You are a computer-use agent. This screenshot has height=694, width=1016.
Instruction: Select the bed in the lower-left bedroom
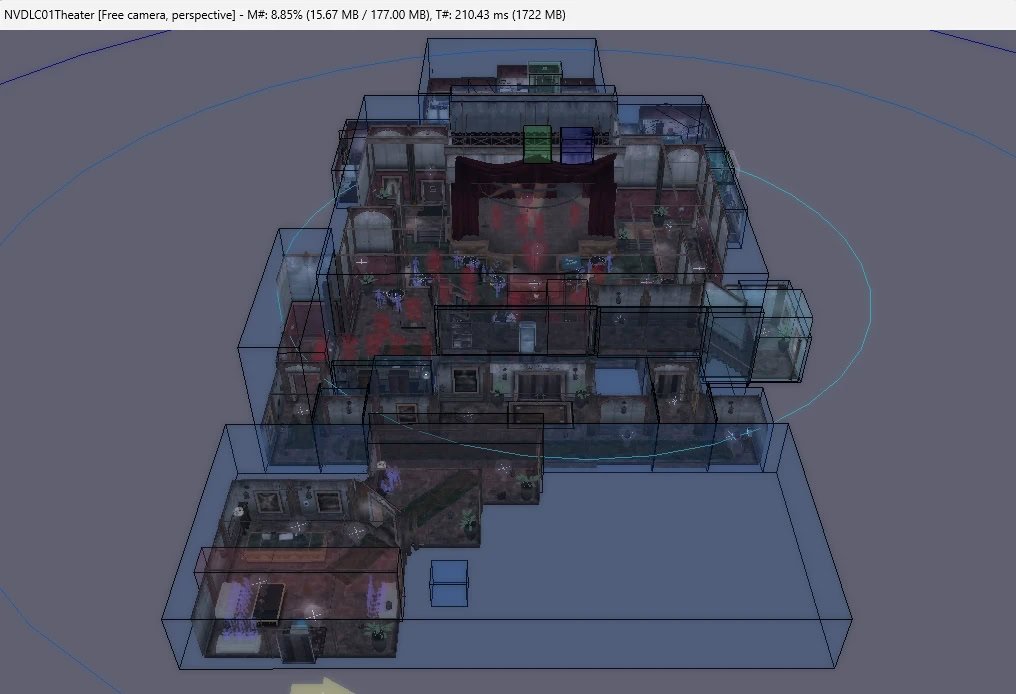269,604
